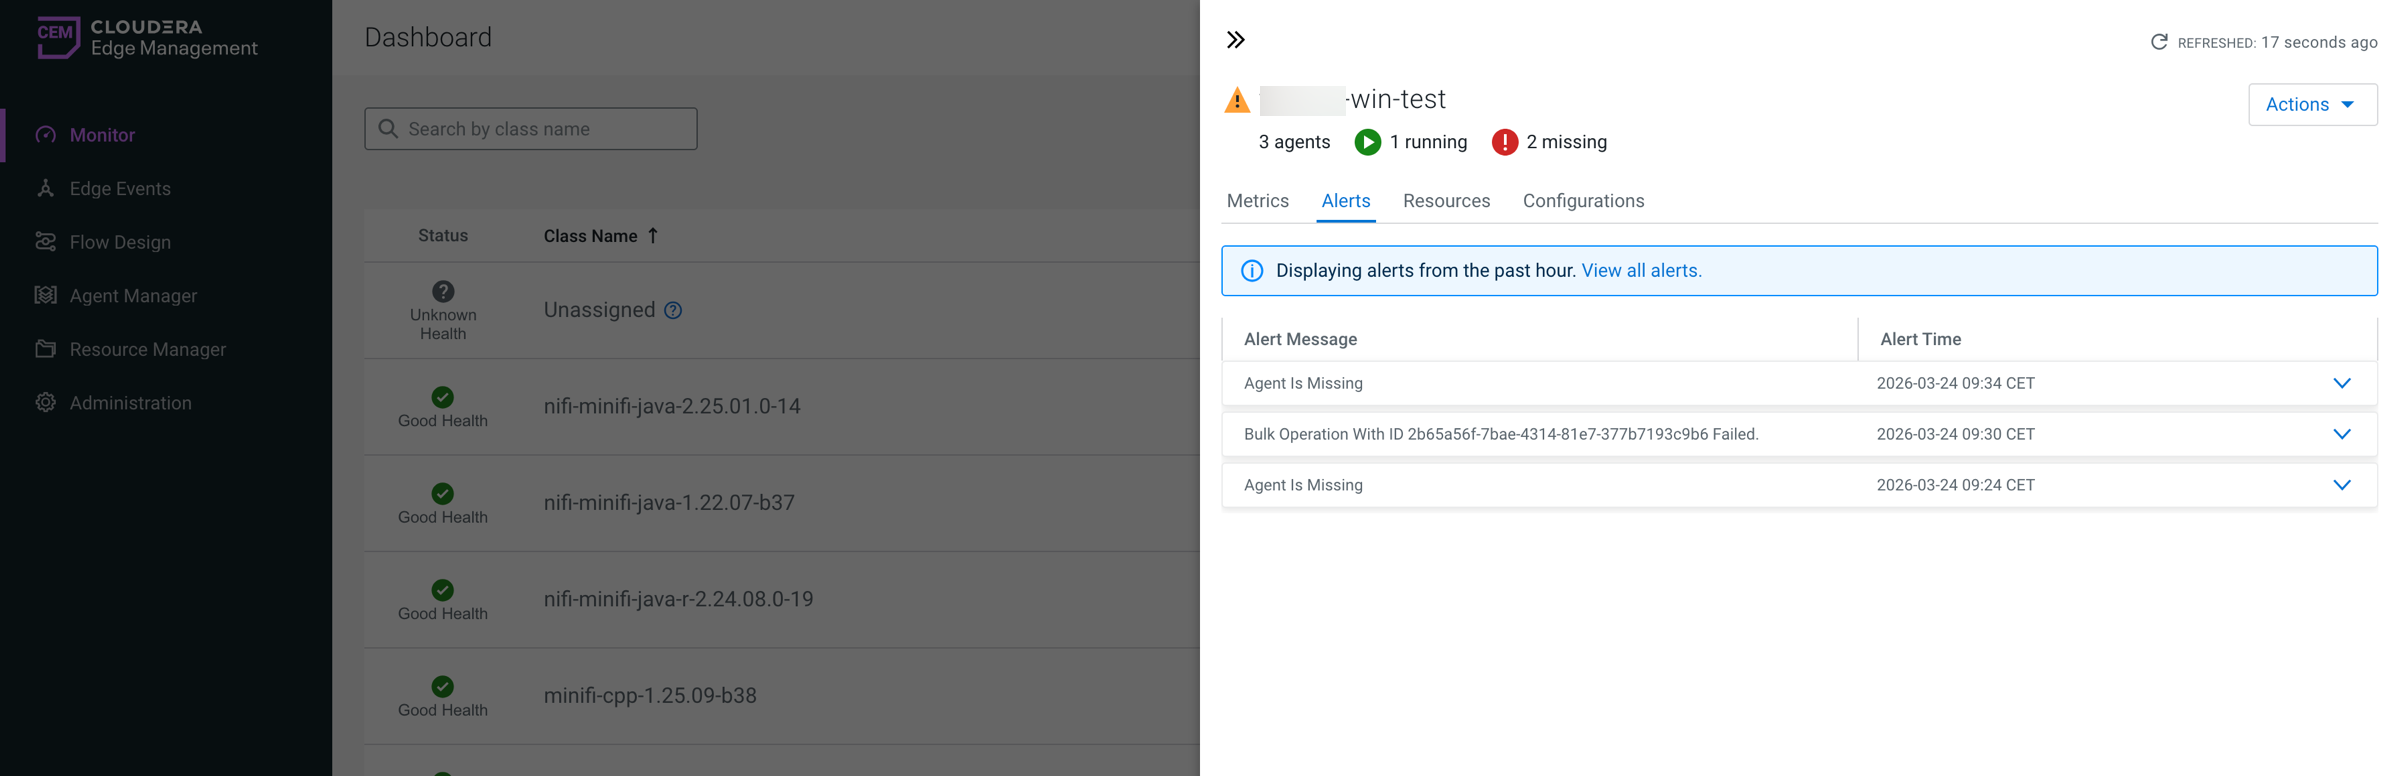Open the Configurations tab
The image size is (2400, 776).
pyautogui.click(x=1583, y=201)
